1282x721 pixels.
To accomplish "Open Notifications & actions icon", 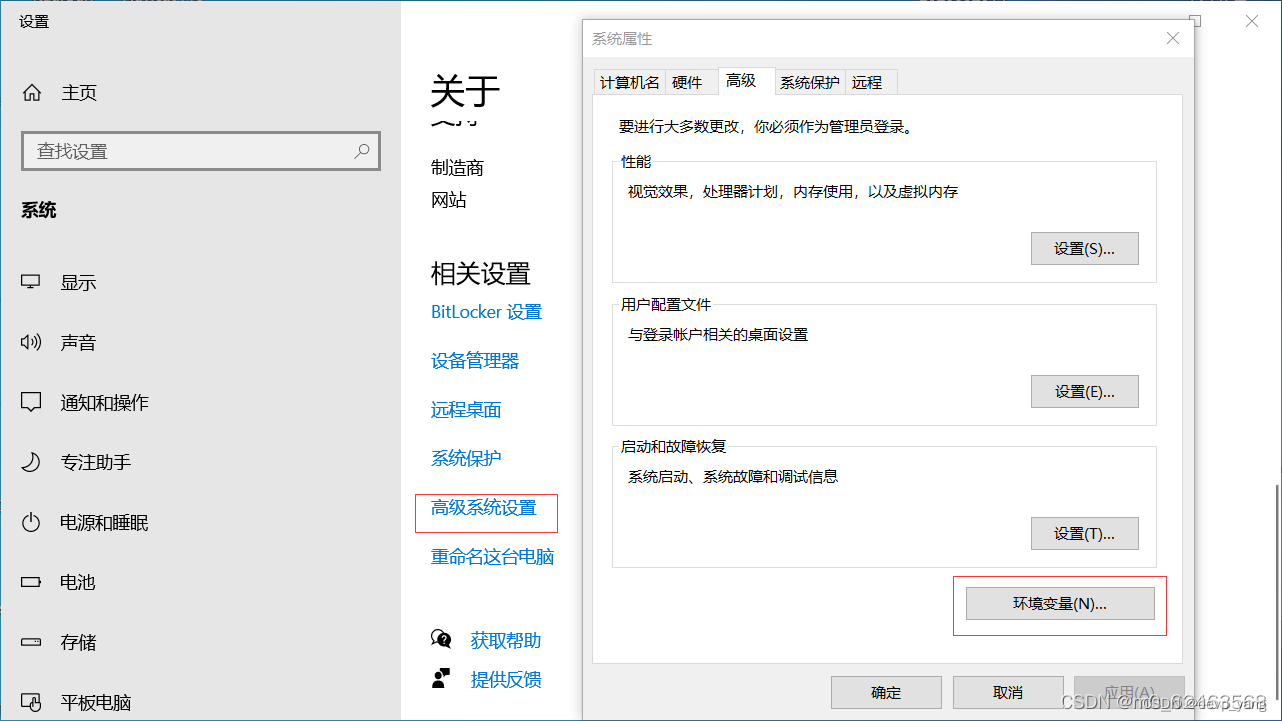I will (x=31, y=402).
